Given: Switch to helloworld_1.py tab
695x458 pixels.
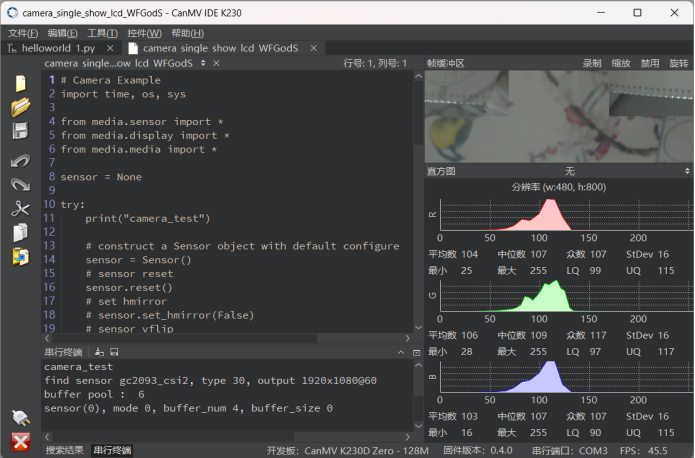Looking at the screenshot, I should 59,48.
